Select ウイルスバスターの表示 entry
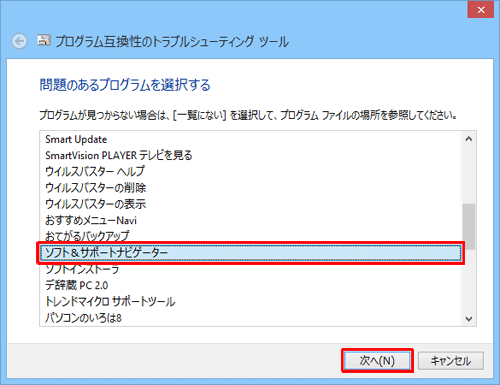The image size is (500, 385). pyautogui.click(x=251, y=204)
